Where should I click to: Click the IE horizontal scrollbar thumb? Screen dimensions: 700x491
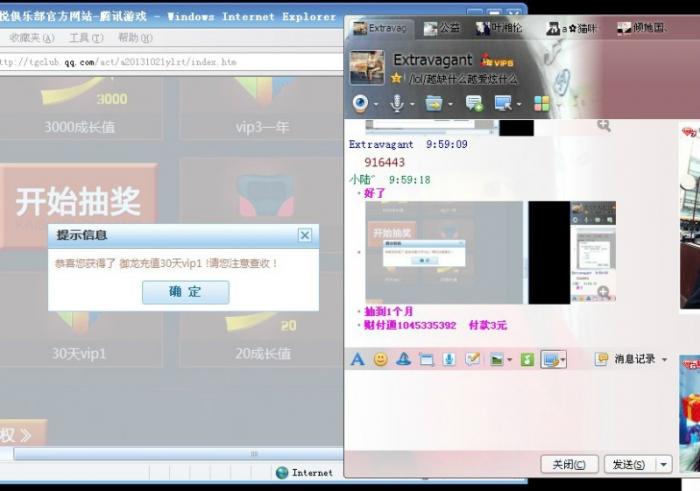click(x=179, y=454)
